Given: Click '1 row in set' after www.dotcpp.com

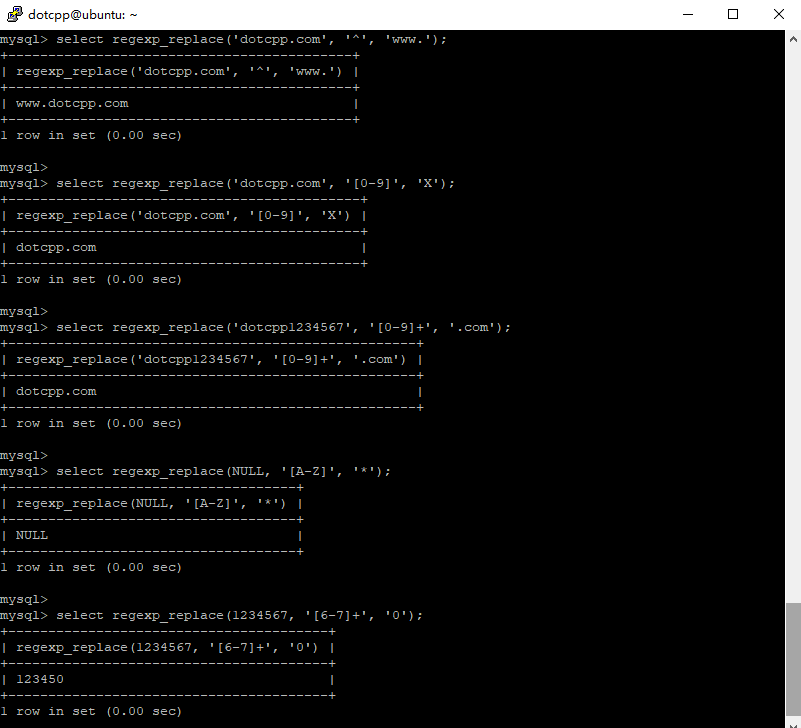Looking at the screenshot, I should [x=91, y=136].
